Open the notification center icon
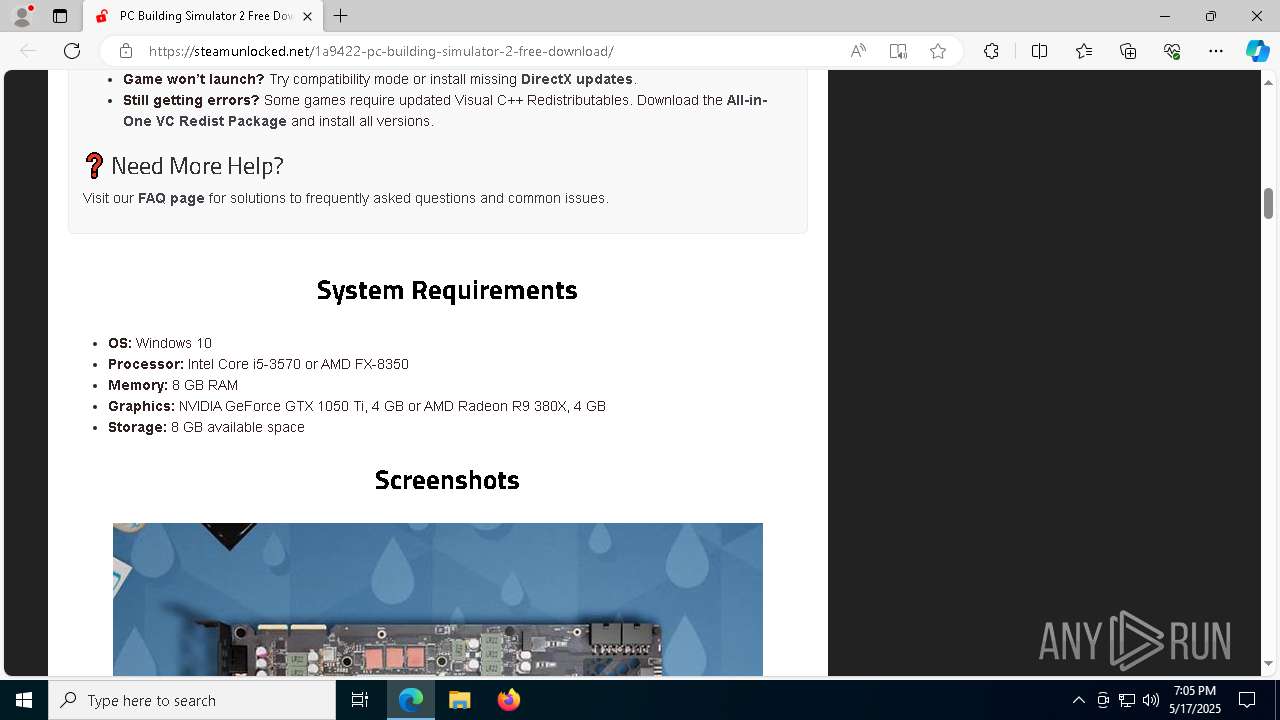Image resolution: width=1280 pixels, height=720 pixels. point(1247,700)
